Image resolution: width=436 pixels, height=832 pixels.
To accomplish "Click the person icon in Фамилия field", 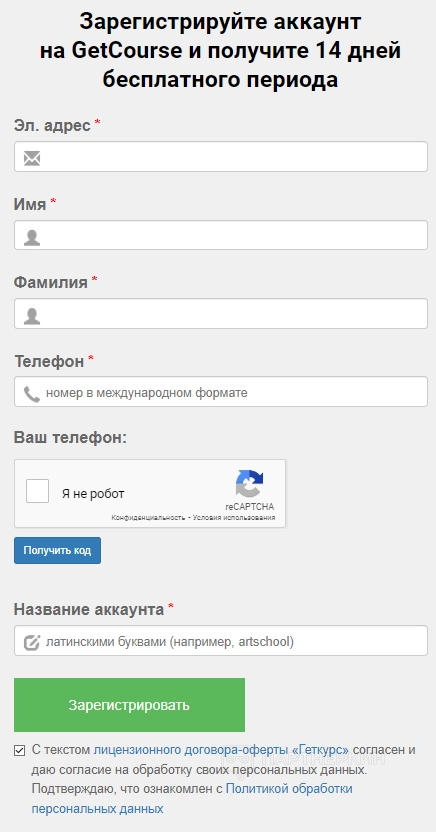I will tap(32, 316).
